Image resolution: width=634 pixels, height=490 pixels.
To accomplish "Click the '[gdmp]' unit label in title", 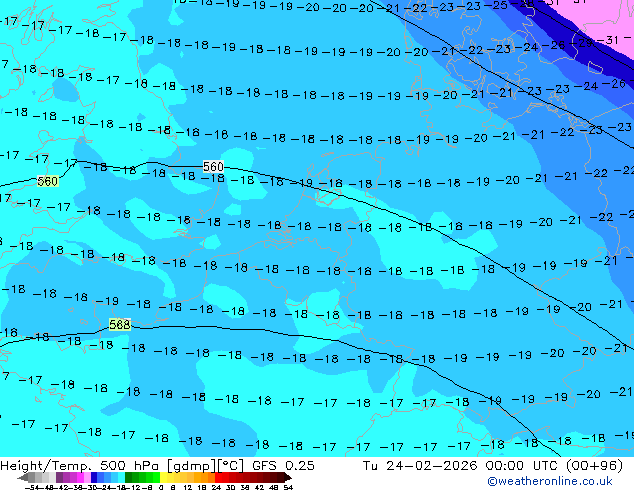I will (192, 466).
